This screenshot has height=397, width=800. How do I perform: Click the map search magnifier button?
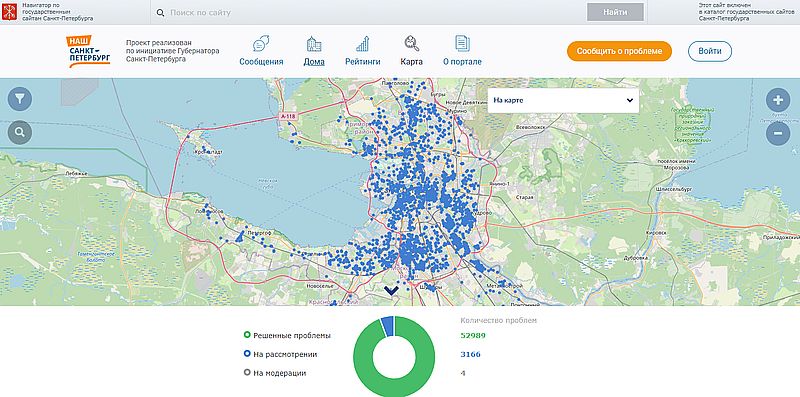click(20, 132)
